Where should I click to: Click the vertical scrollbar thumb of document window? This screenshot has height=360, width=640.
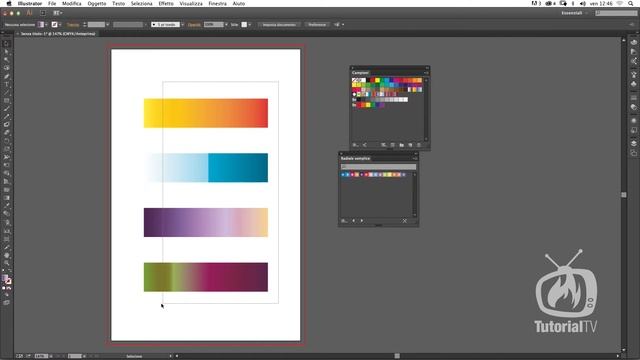[x=624, y=195]
